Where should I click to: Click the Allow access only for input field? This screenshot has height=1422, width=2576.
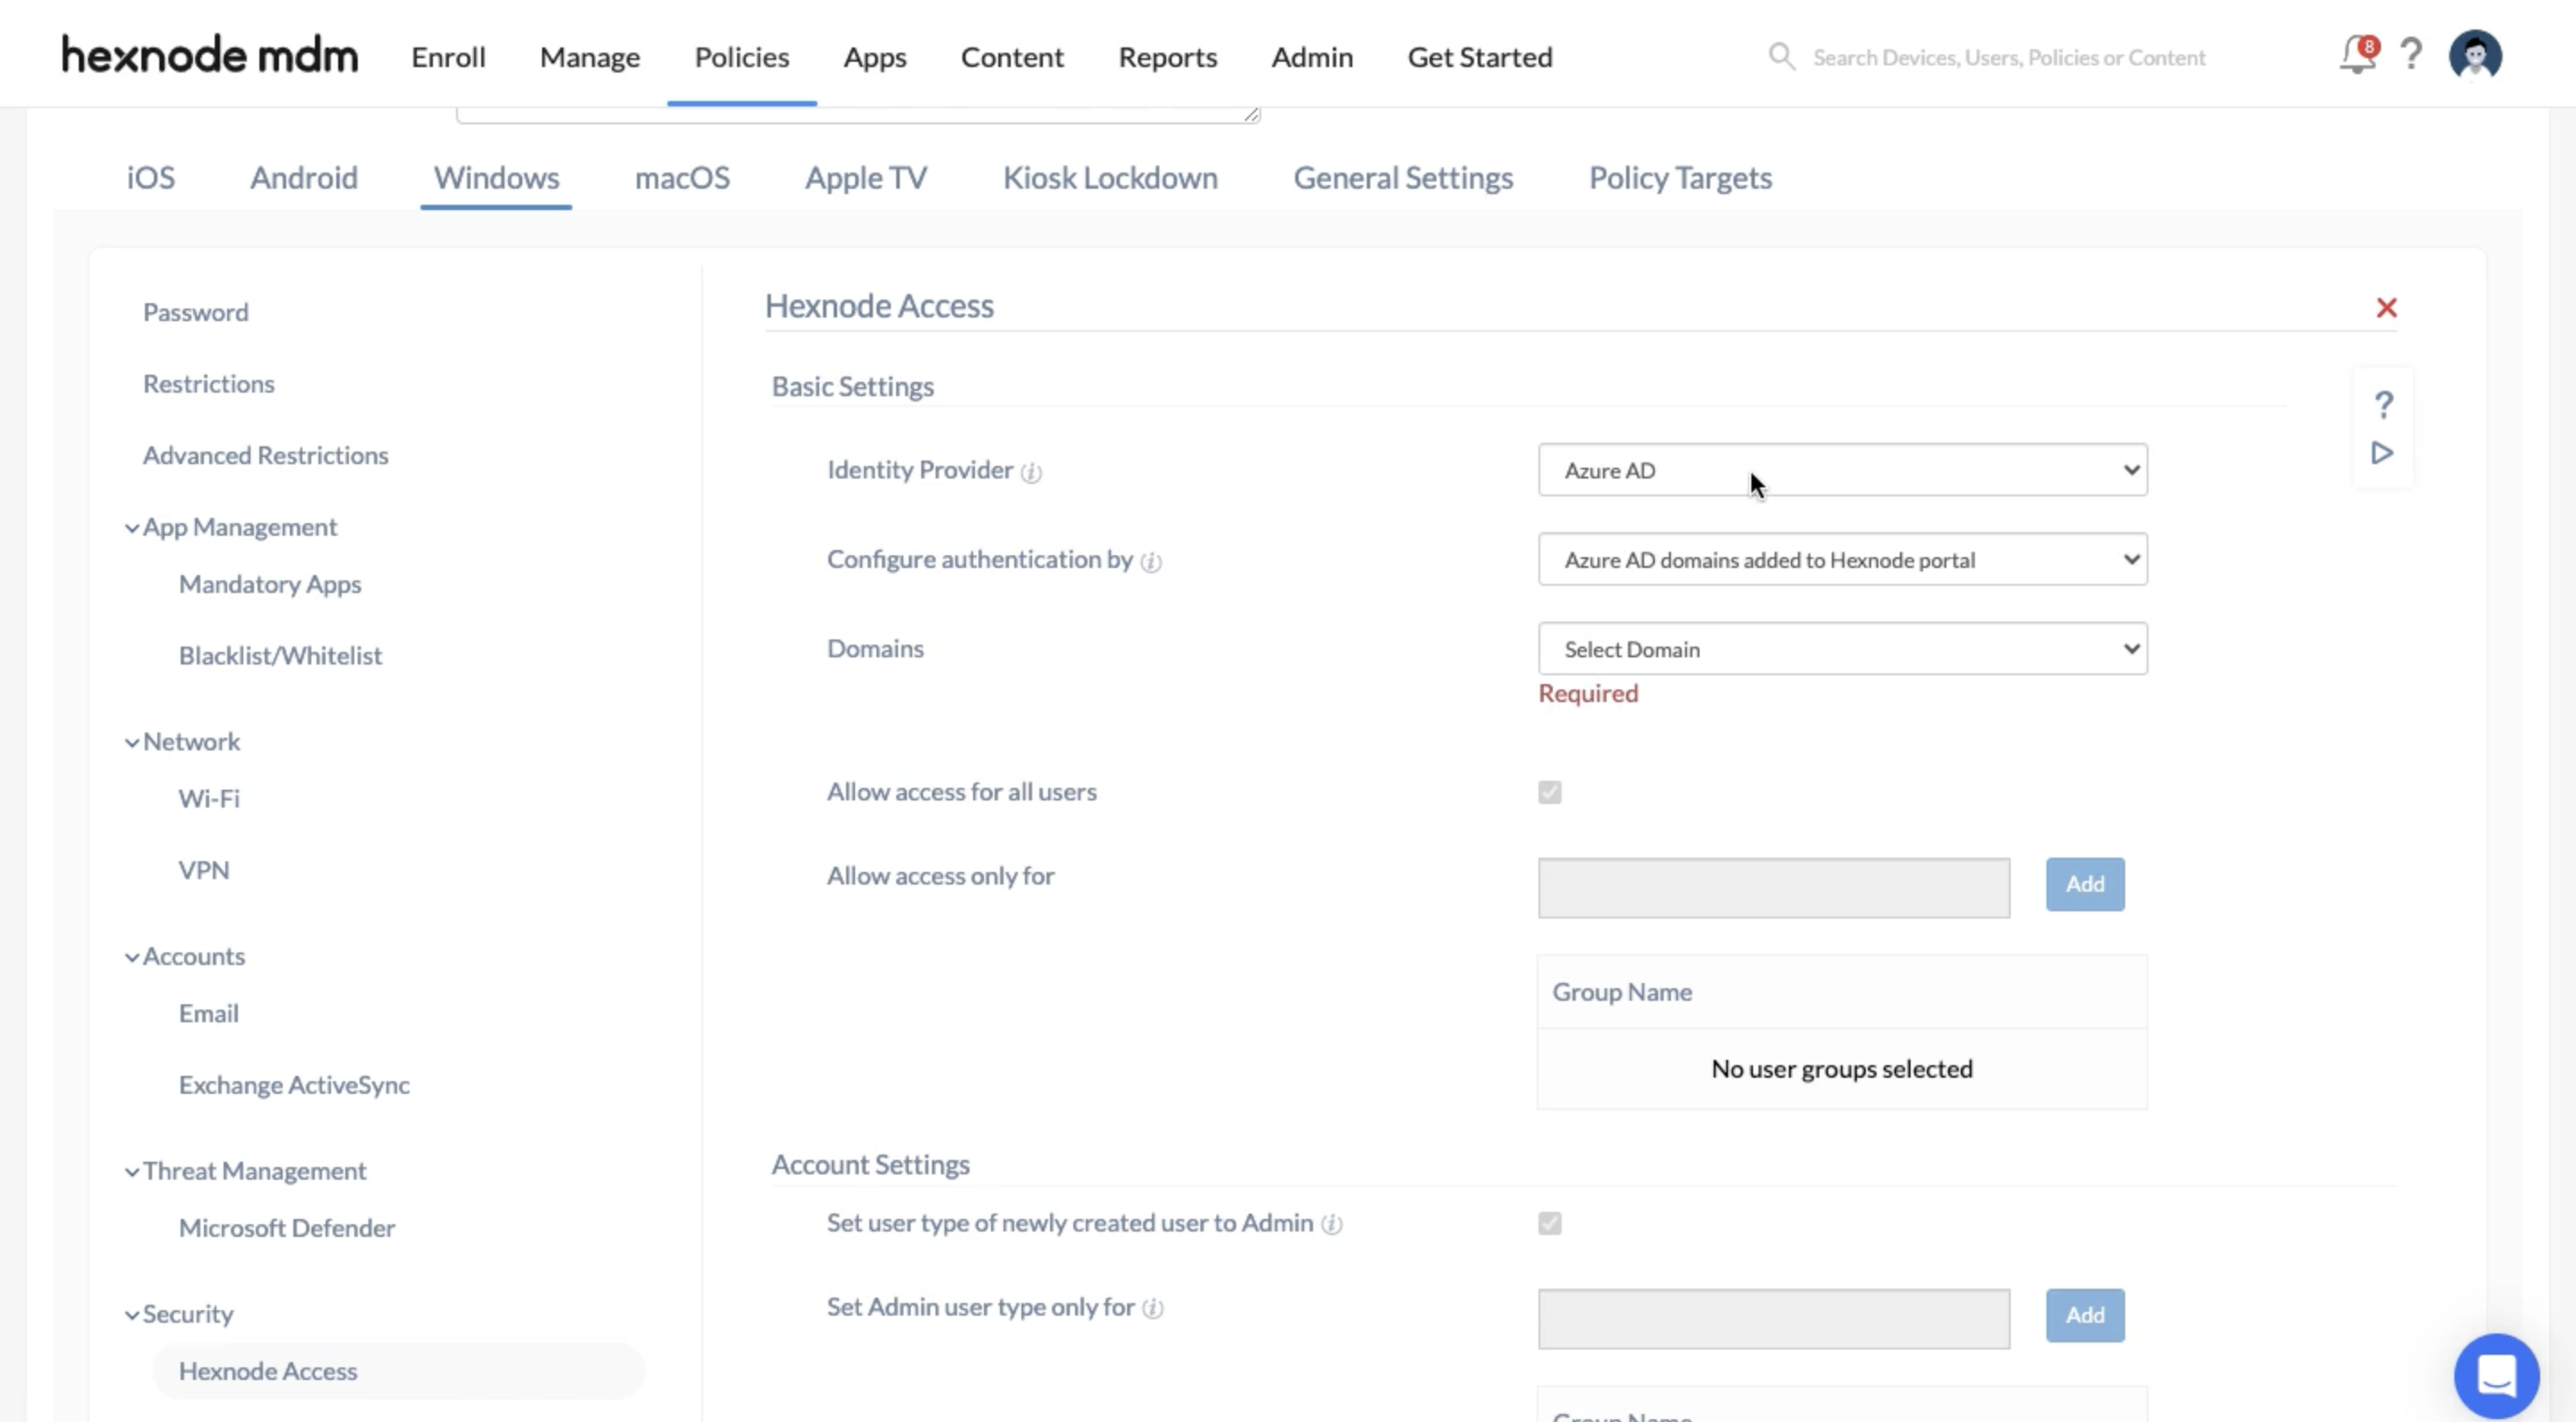(x=1773, y=888)
